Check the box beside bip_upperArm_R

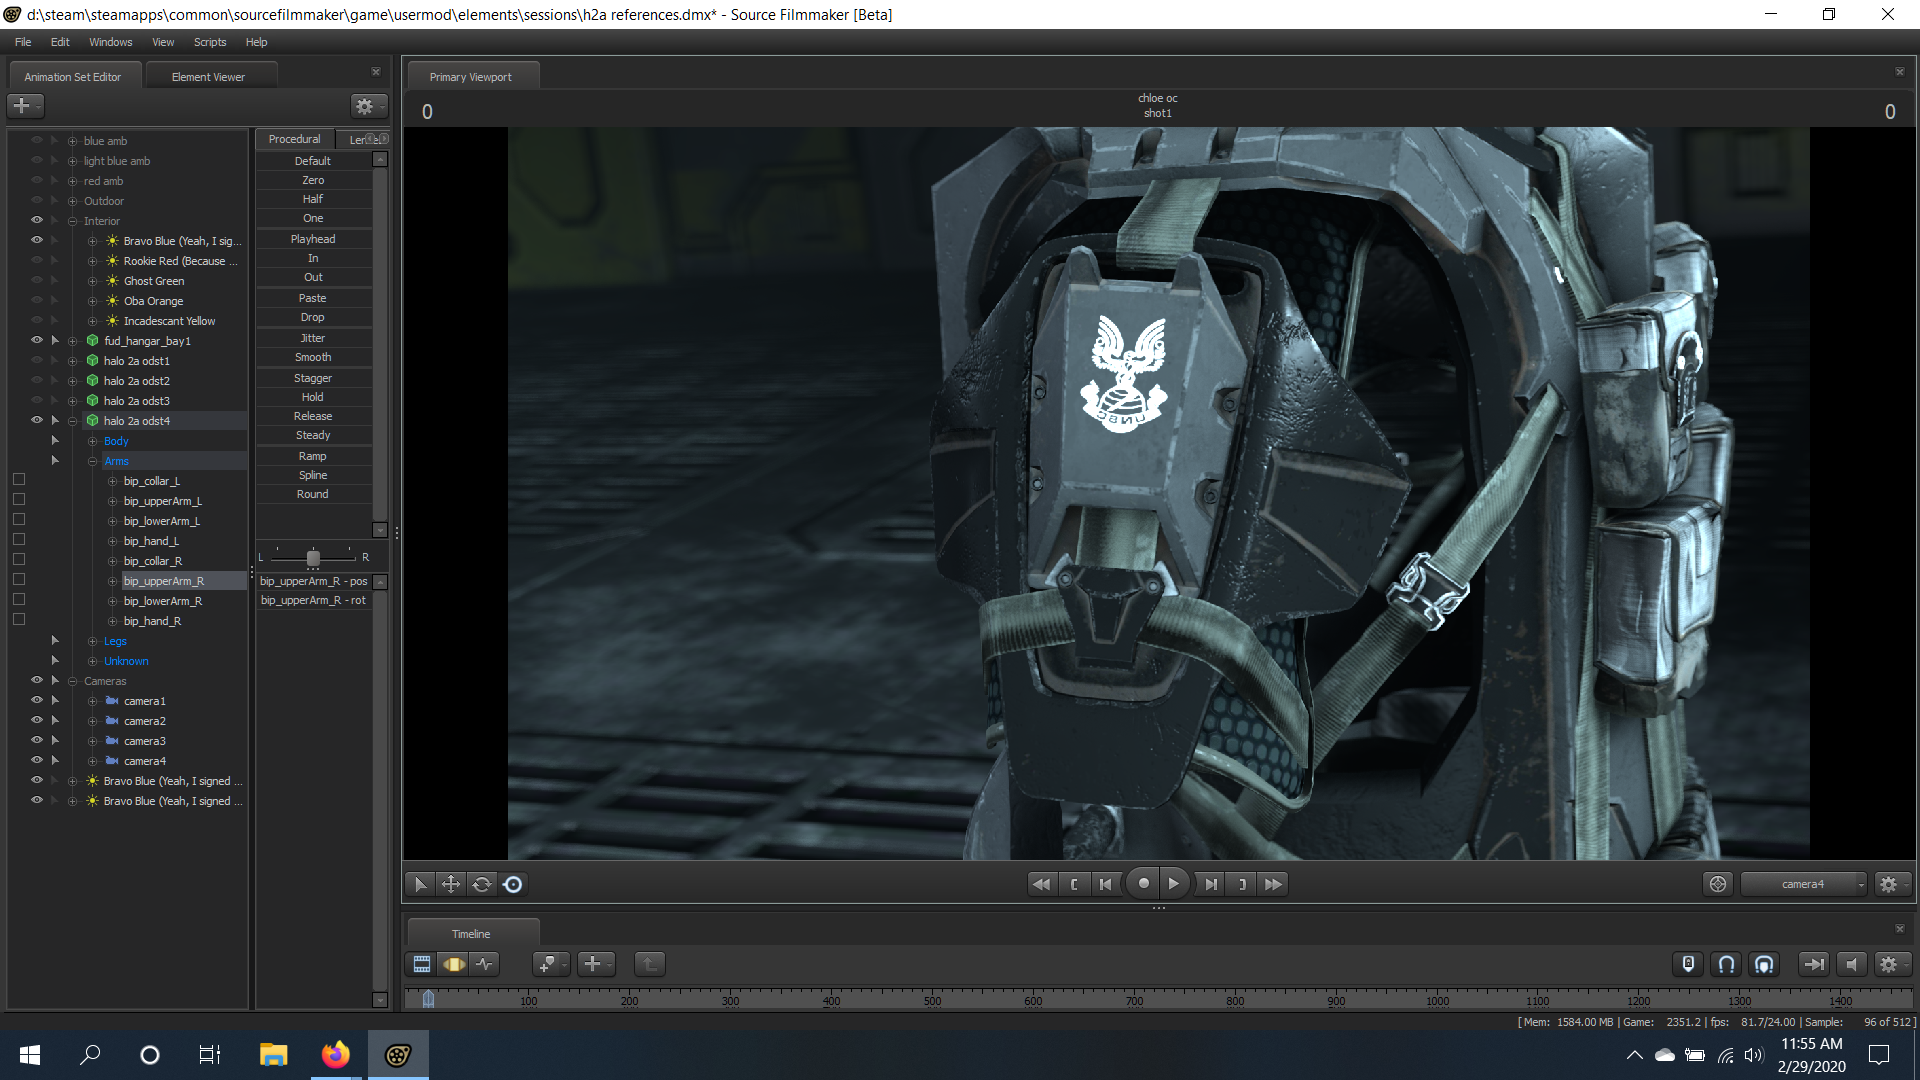19,580
